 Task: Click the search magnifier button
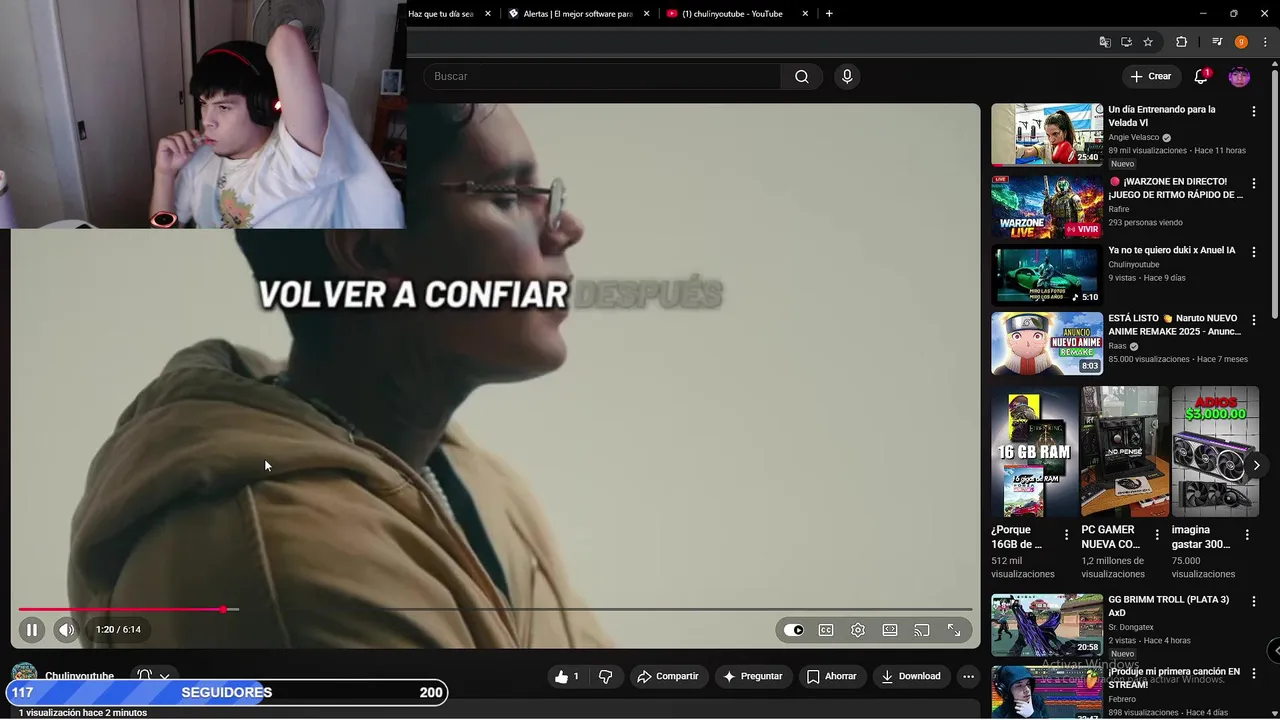[802, 76]
